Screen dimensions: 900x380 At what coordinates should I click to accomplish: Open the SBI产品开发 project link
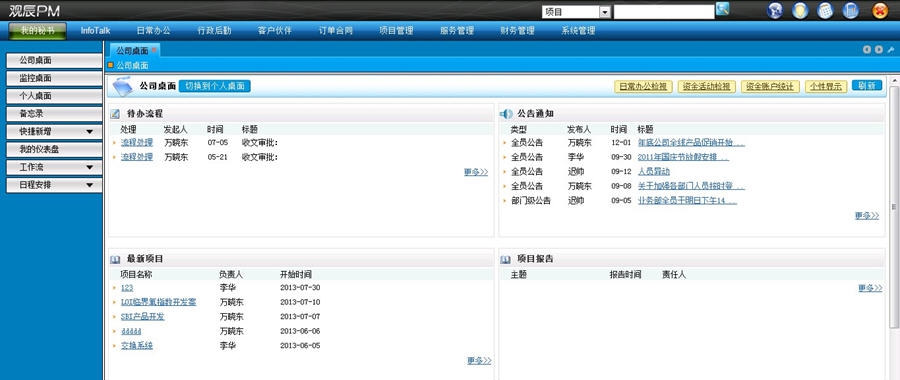pos(142,317)
